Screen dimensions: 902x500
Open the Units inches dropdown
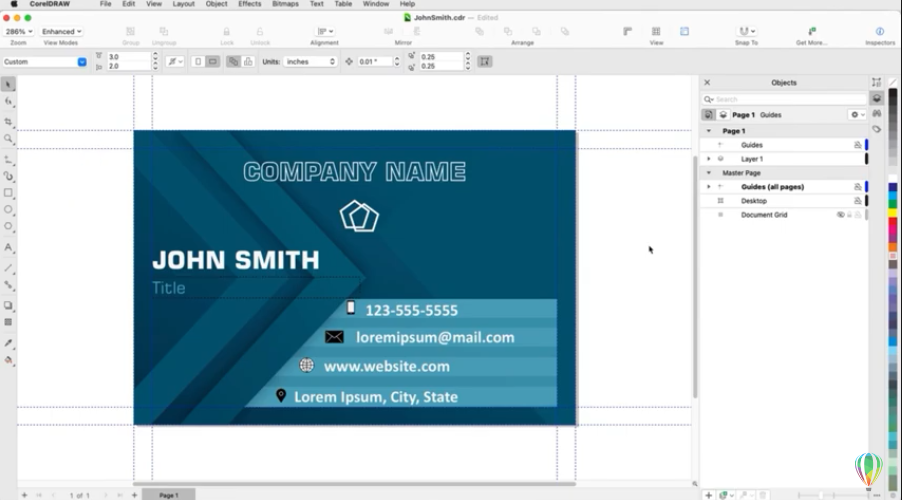(309, 62)
